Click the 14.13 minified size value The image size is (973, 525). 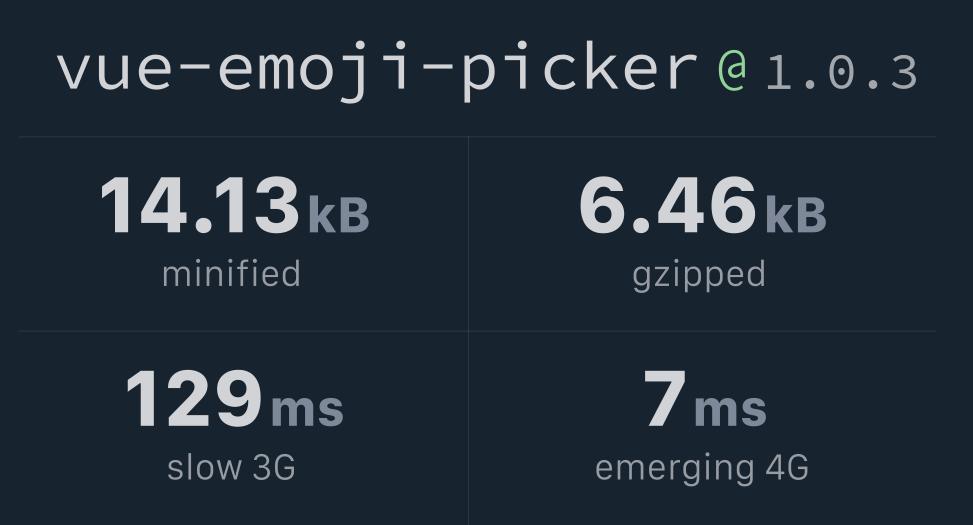[200, 205]
